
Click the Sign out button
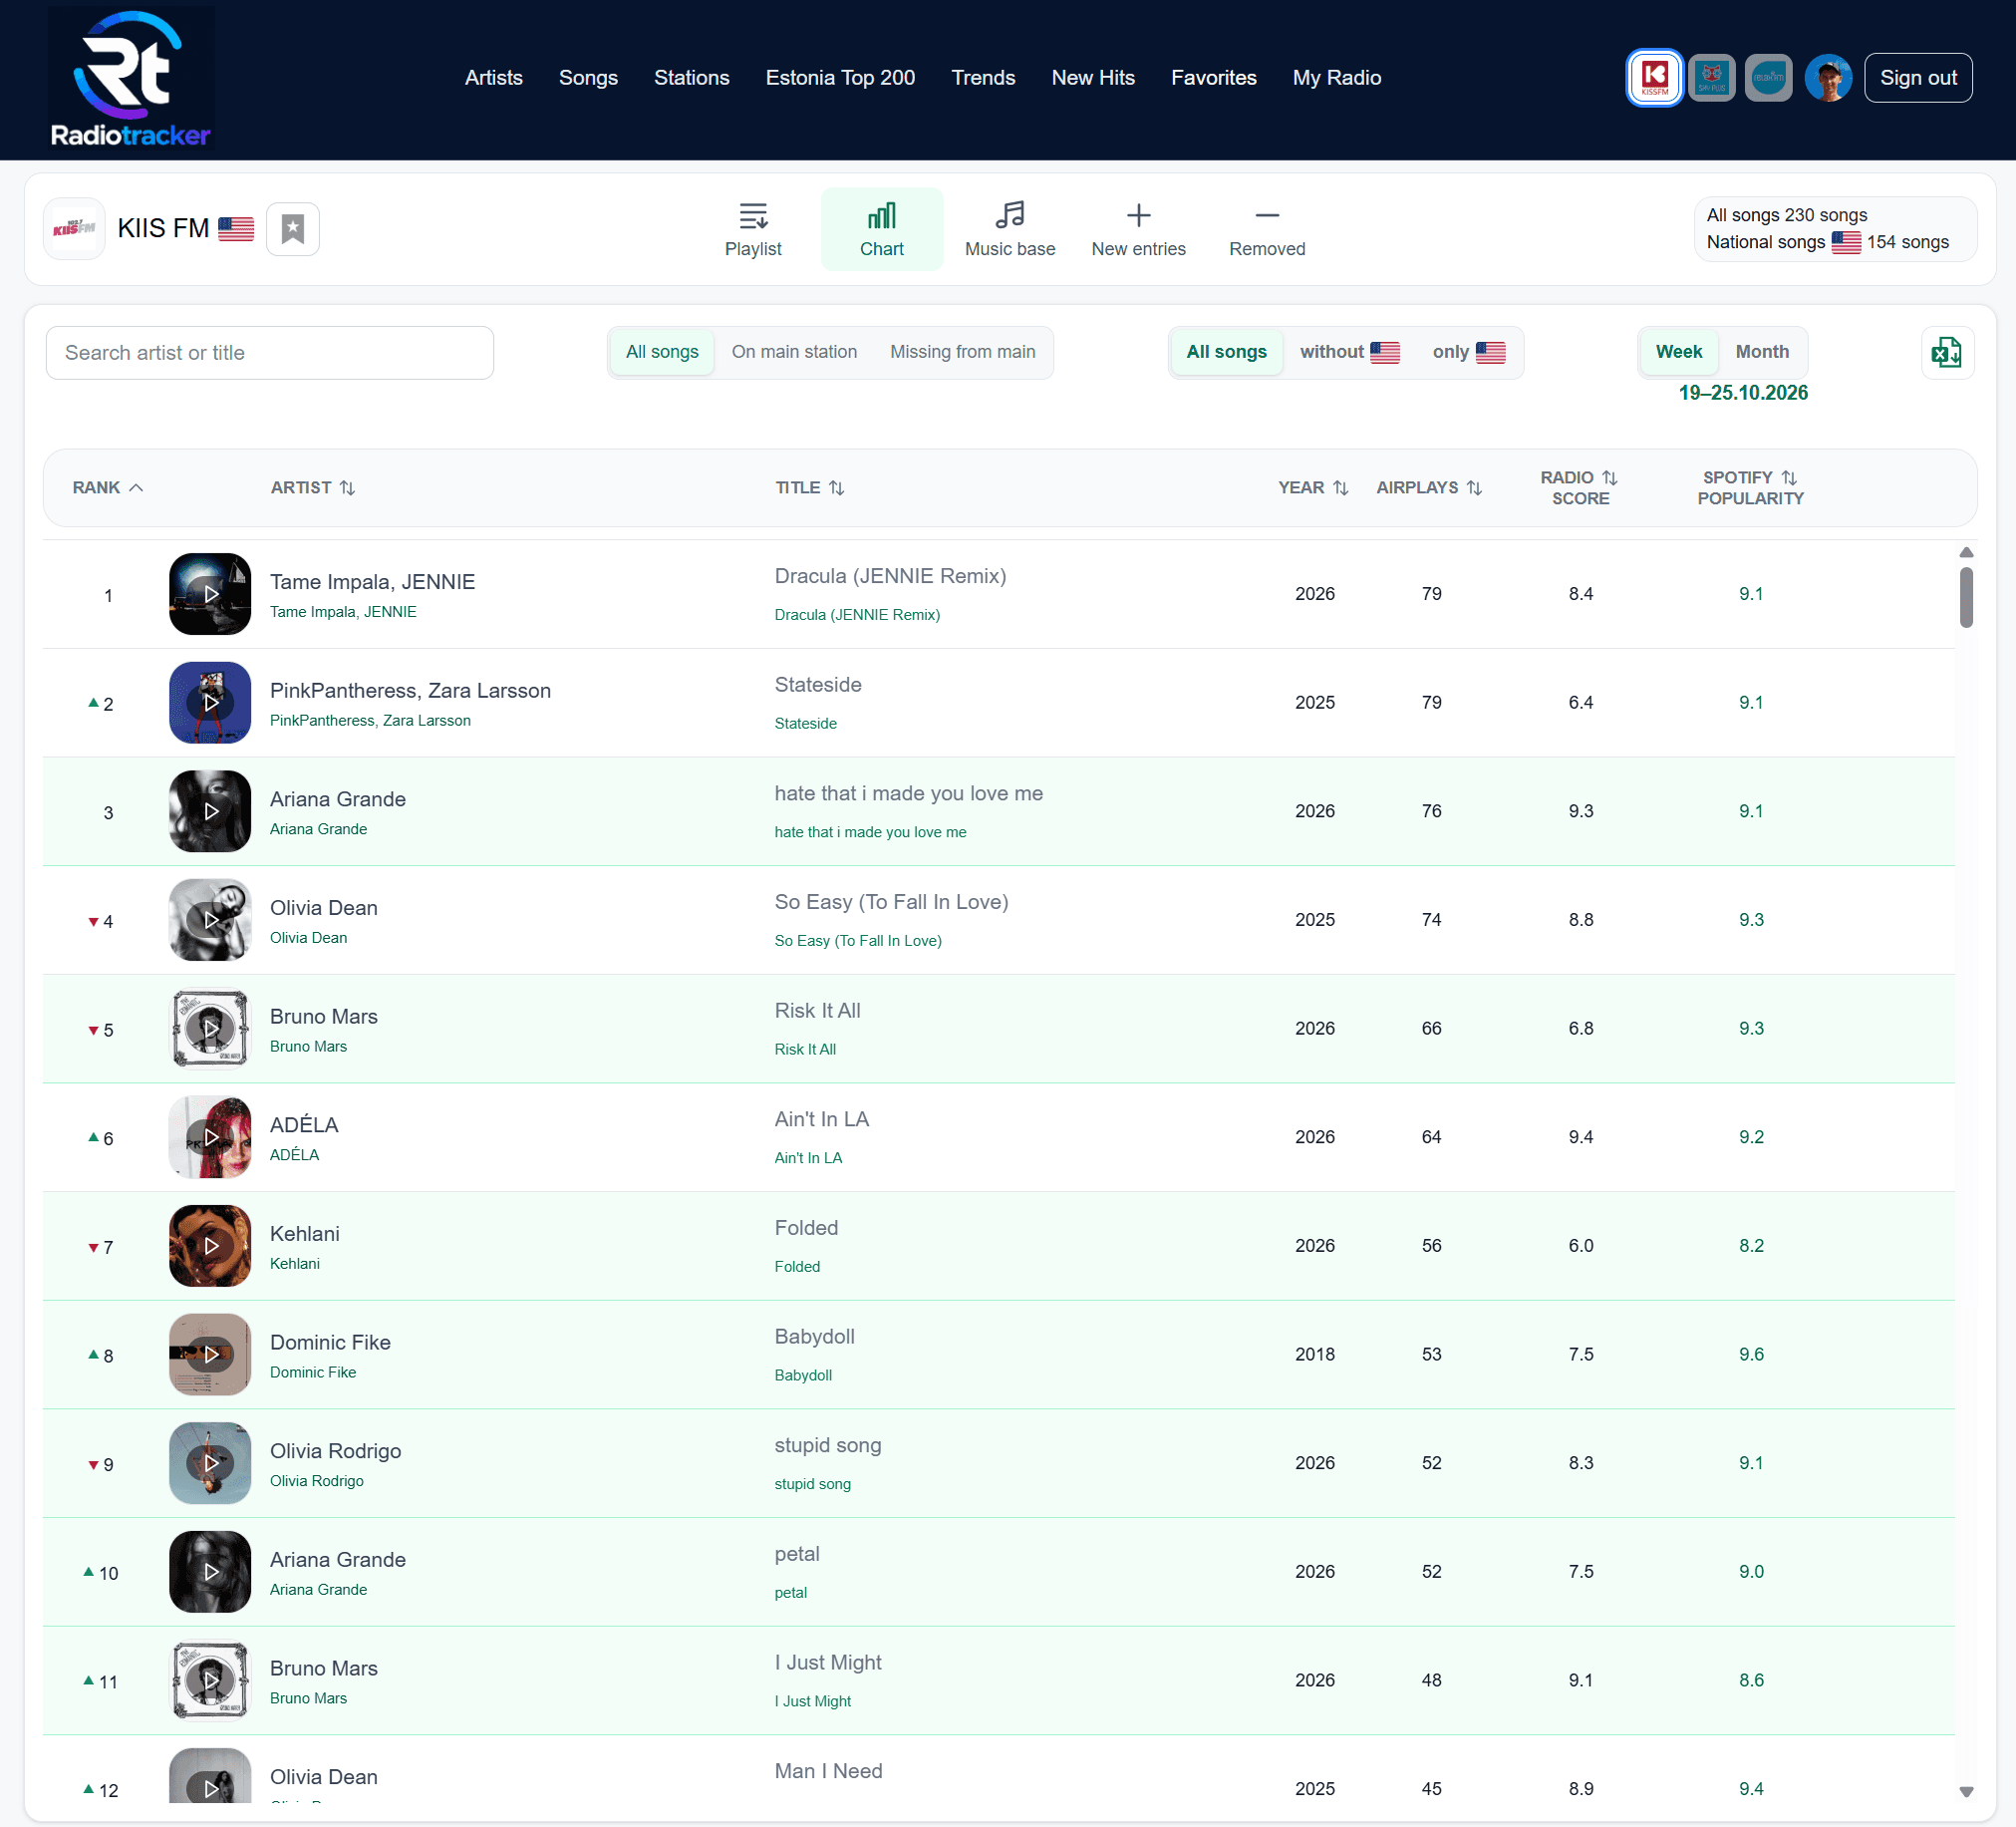[1918, 78]
